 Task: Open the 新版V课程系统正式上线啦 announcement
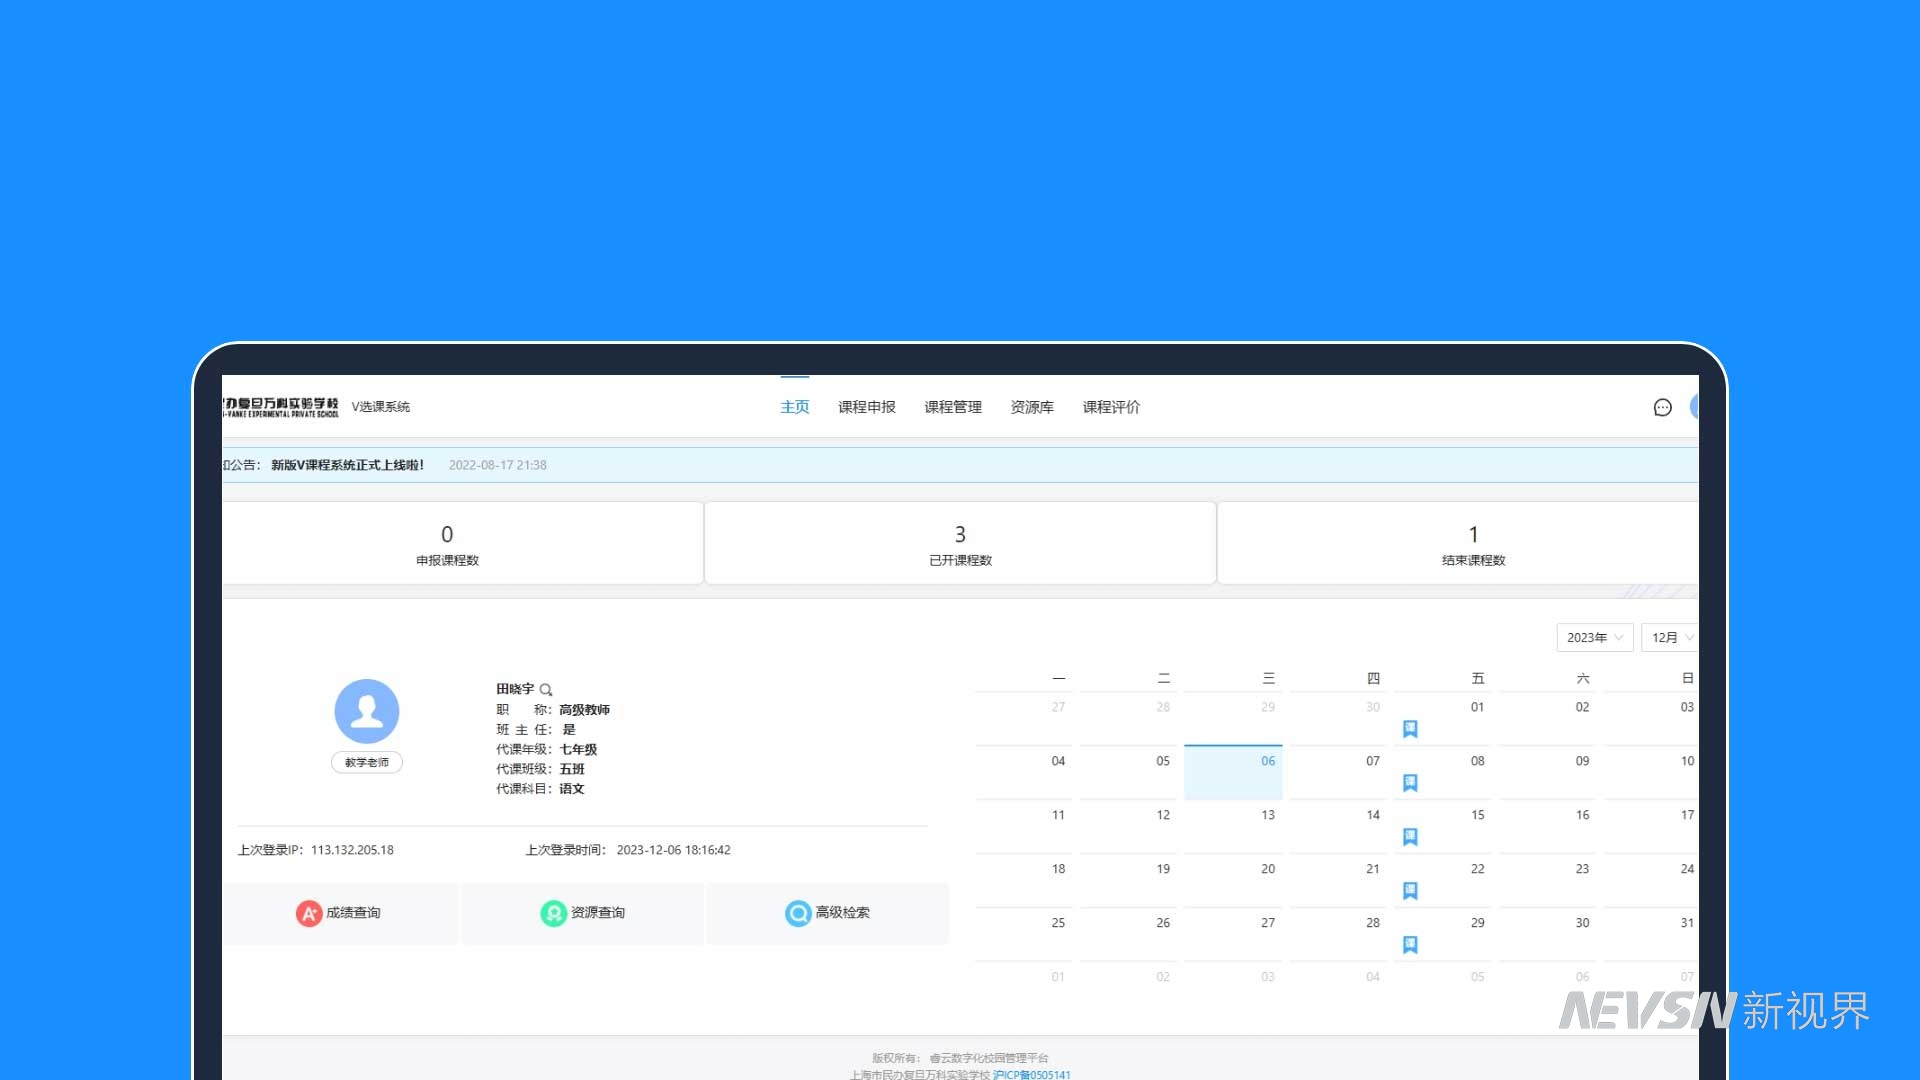(x=347, y=465)
